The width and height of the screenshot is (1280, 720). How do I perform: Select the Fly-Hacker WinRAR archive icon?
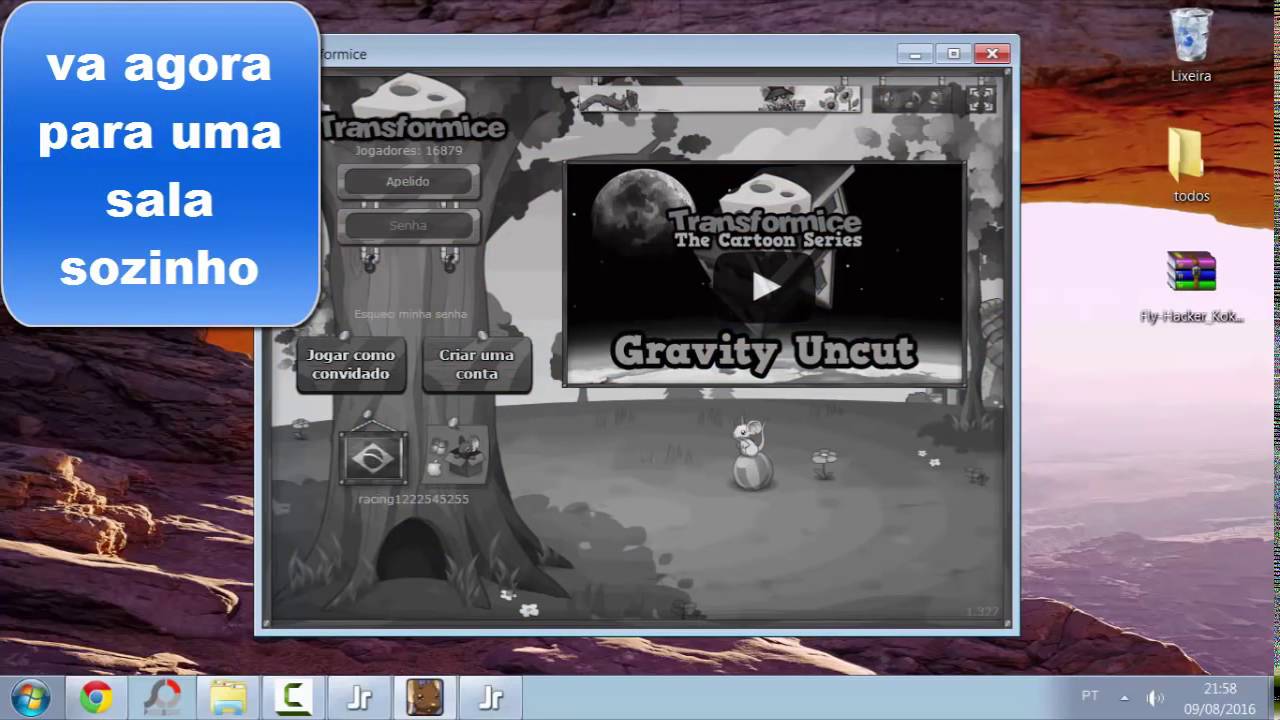click(x=1191, y=287)
